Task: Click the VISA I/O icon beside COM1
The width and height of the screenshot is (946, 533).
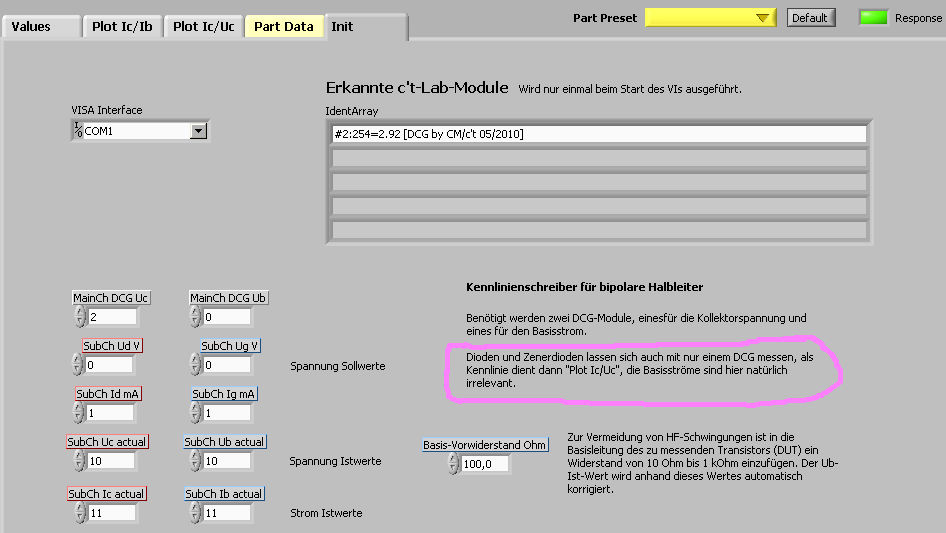Action: [x=77, y=131]
